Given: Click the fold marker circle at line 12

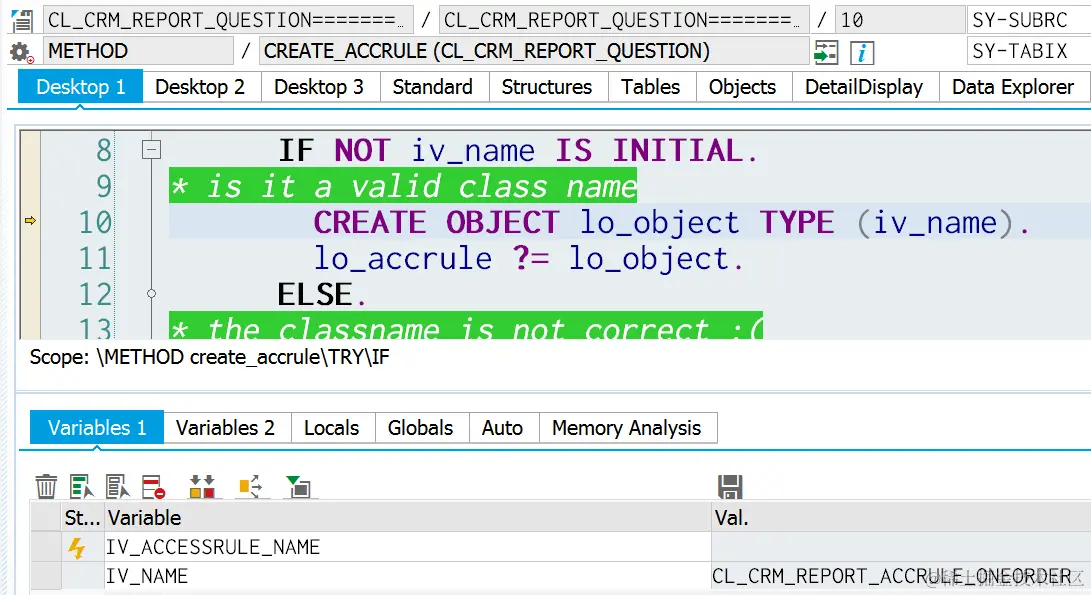Looking at the screenshot, I should [151, 294].
